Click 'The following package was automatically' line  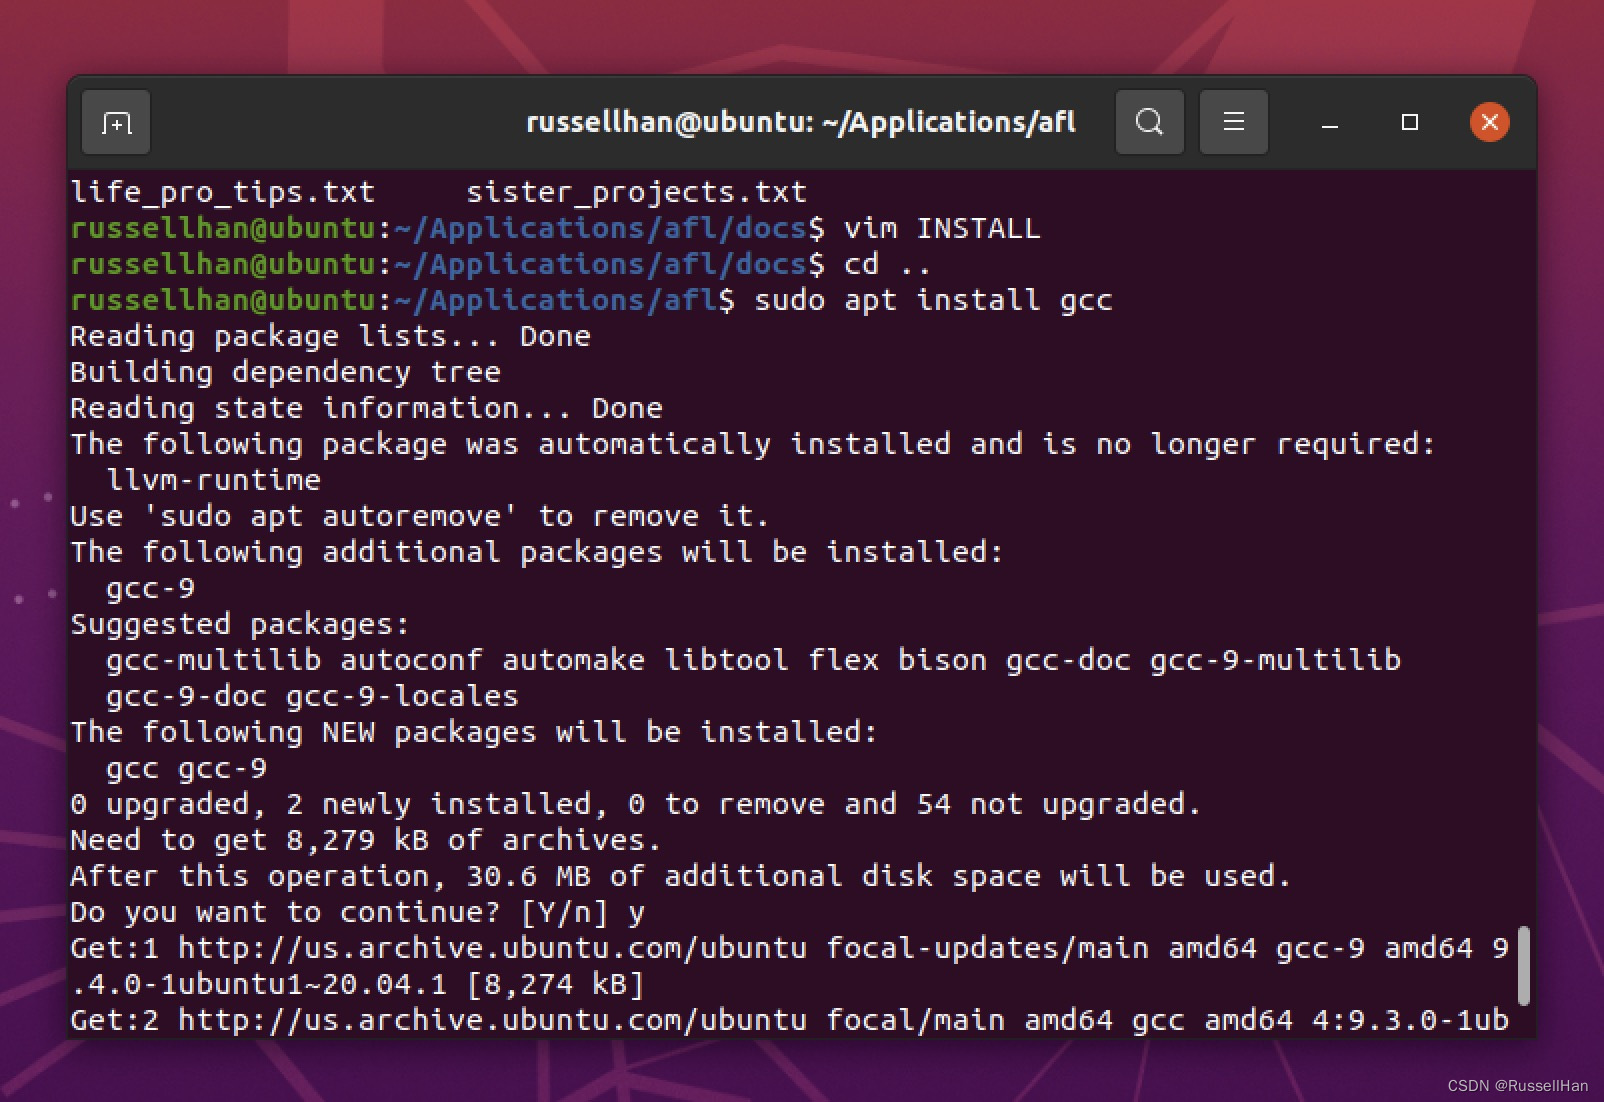tap(752, 444)
